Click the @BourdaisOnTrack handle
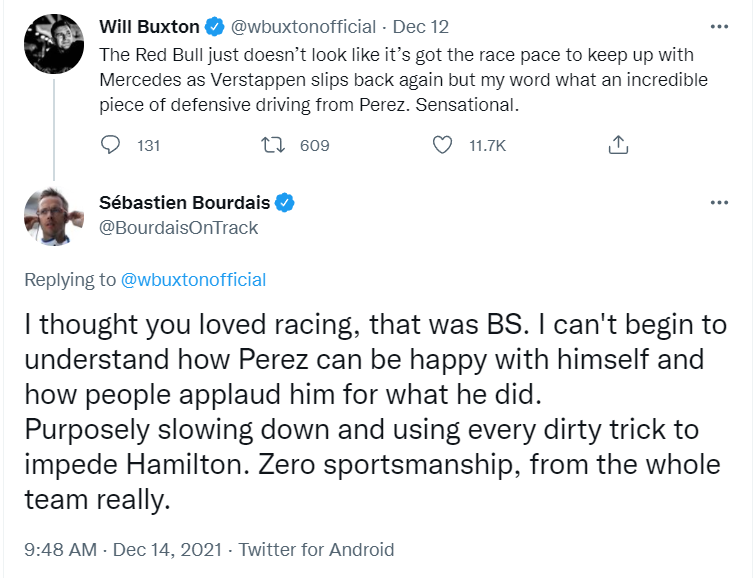Viewport: 754px width, 578px height. pyautogui.click(x=179, y=228)
